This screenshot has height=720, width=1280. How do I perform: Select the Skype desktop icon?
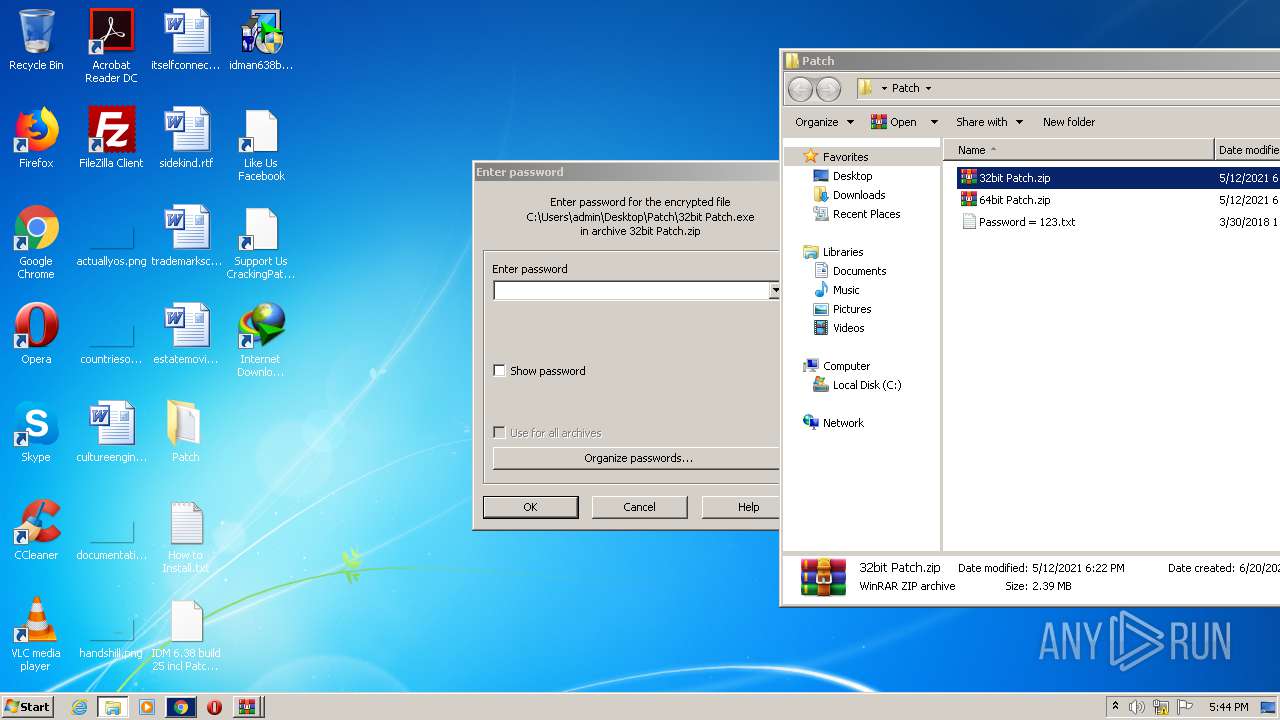[36, 432]
